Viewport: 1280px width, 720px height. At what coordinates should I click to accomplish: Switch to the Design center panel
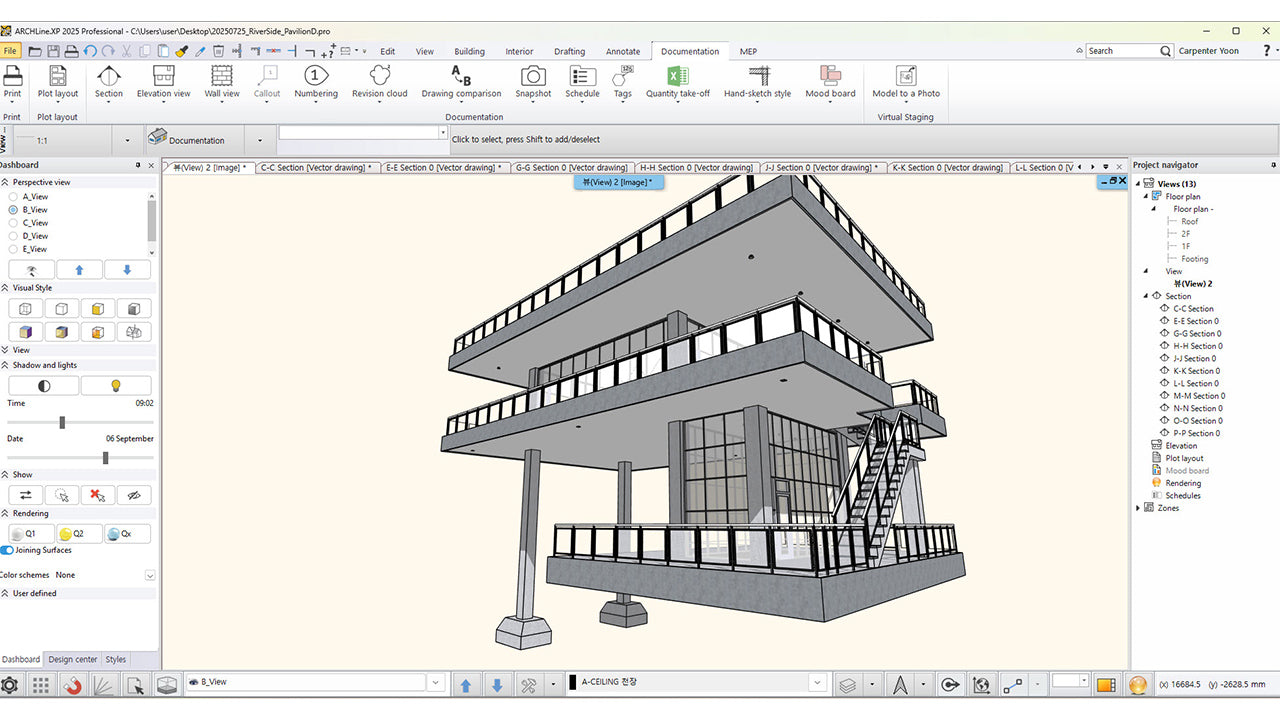[73, 659]
